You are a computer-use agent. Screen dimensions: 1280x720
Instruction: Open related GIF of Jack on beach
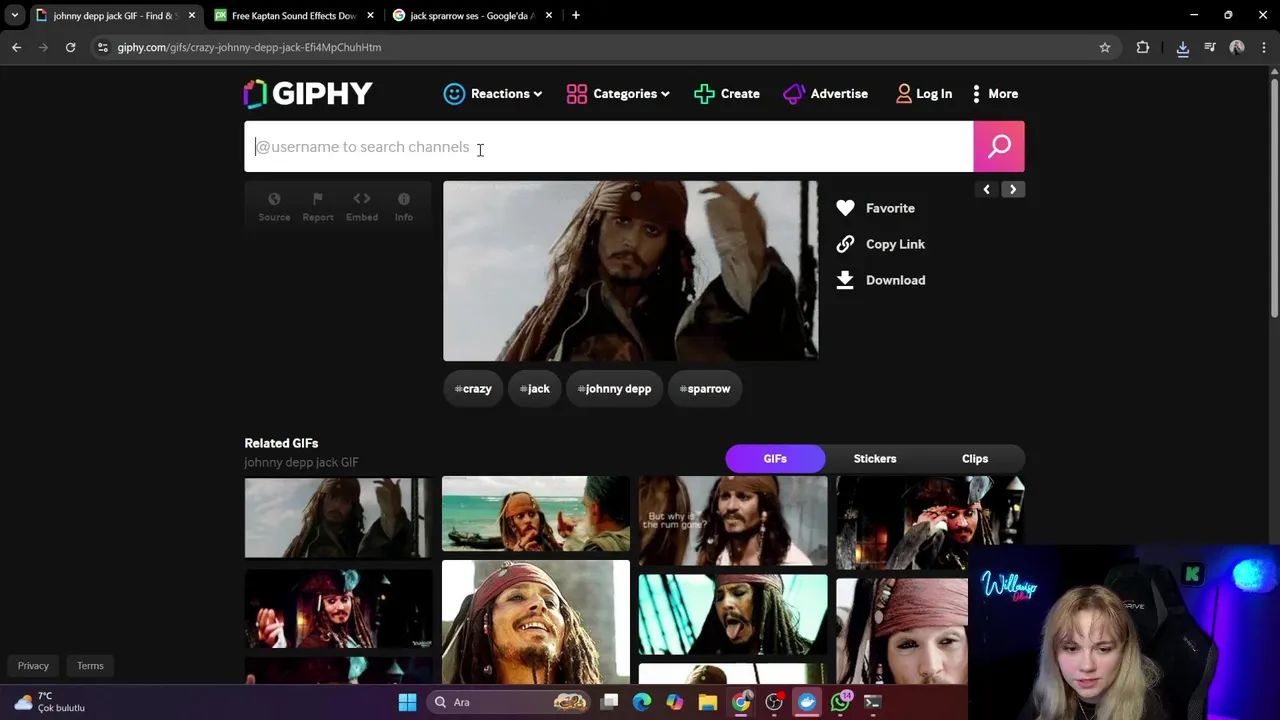coord(536,514)
